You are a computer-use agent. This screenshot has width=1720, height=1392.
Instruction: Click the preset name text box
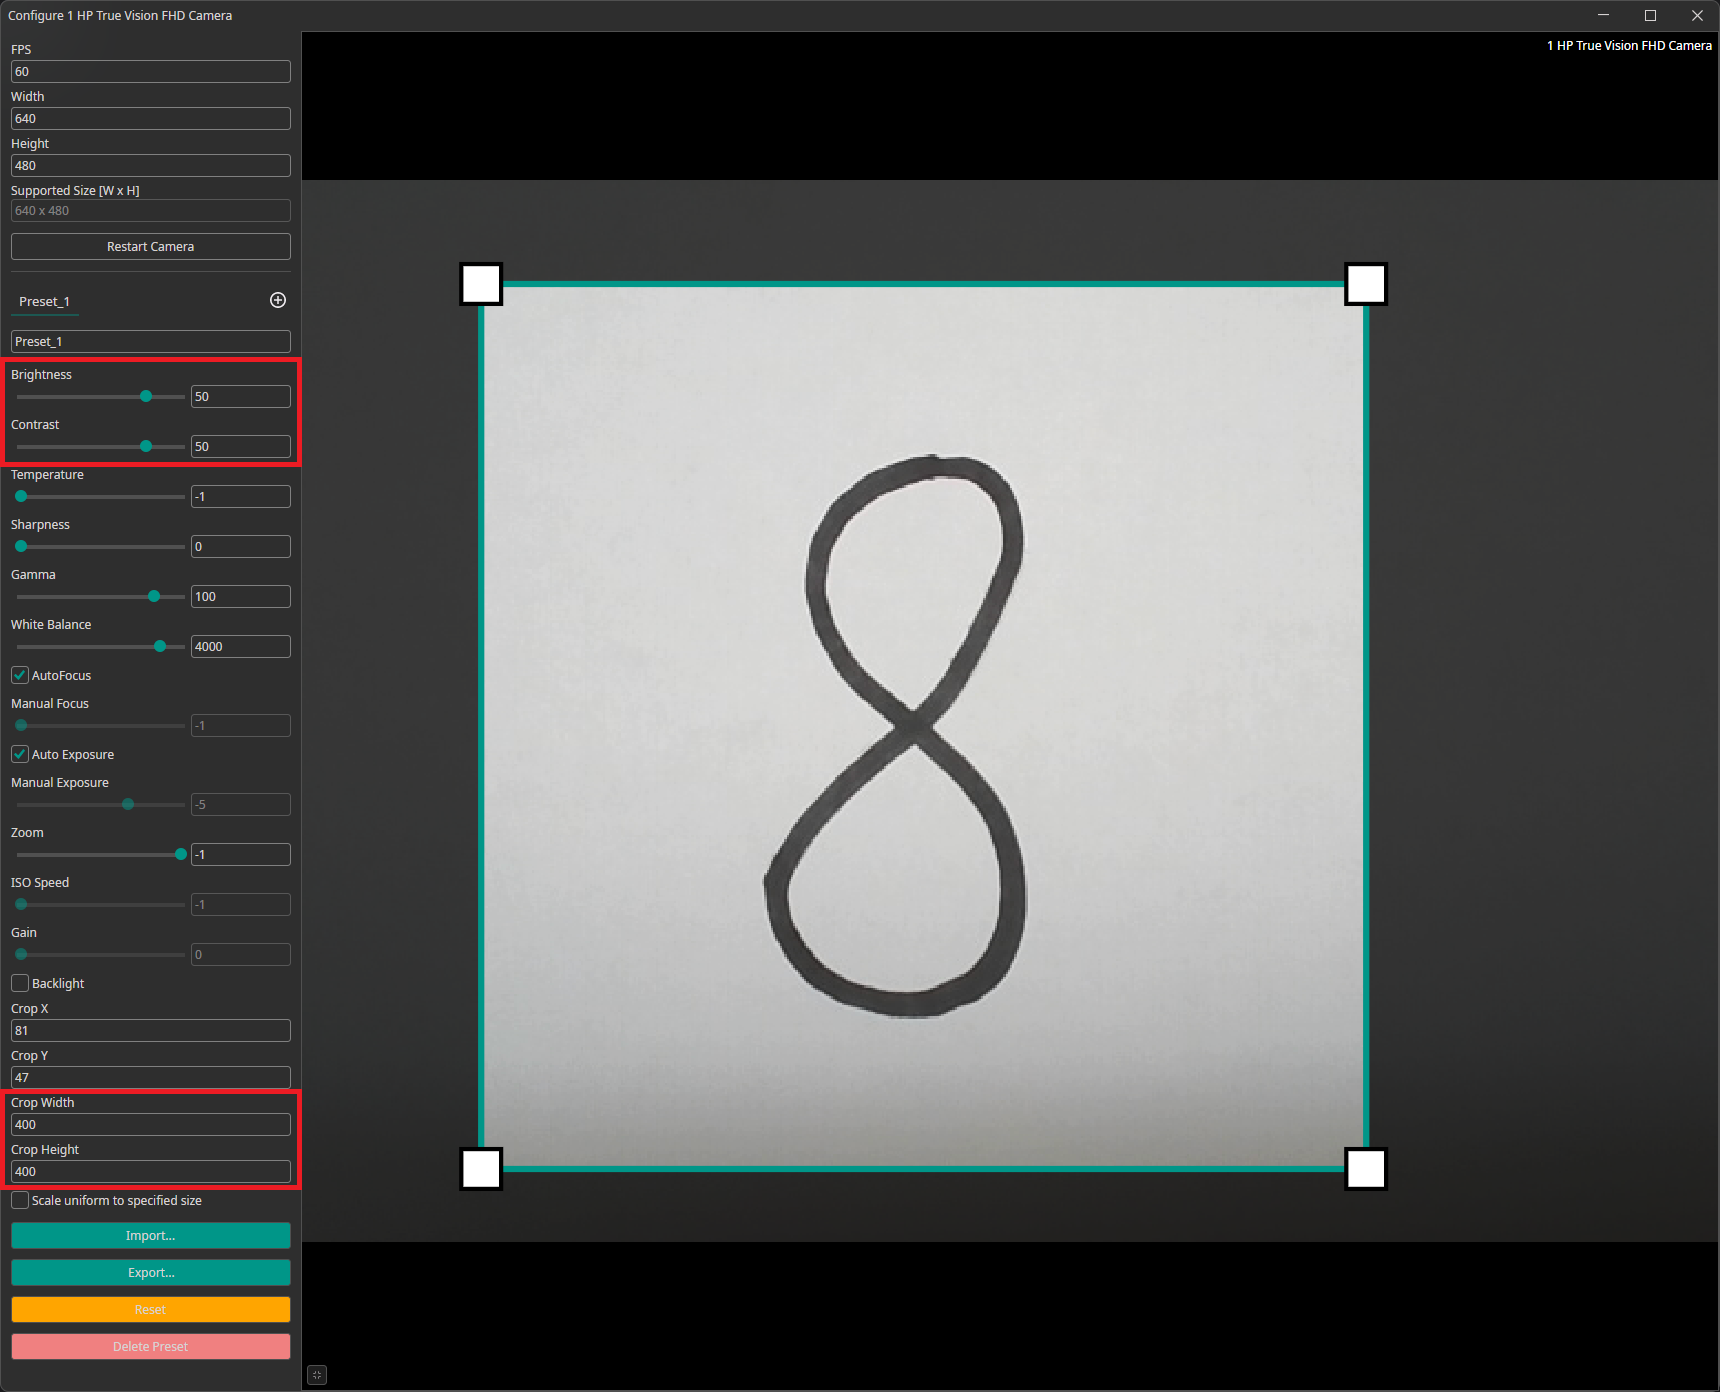point(150,341)
